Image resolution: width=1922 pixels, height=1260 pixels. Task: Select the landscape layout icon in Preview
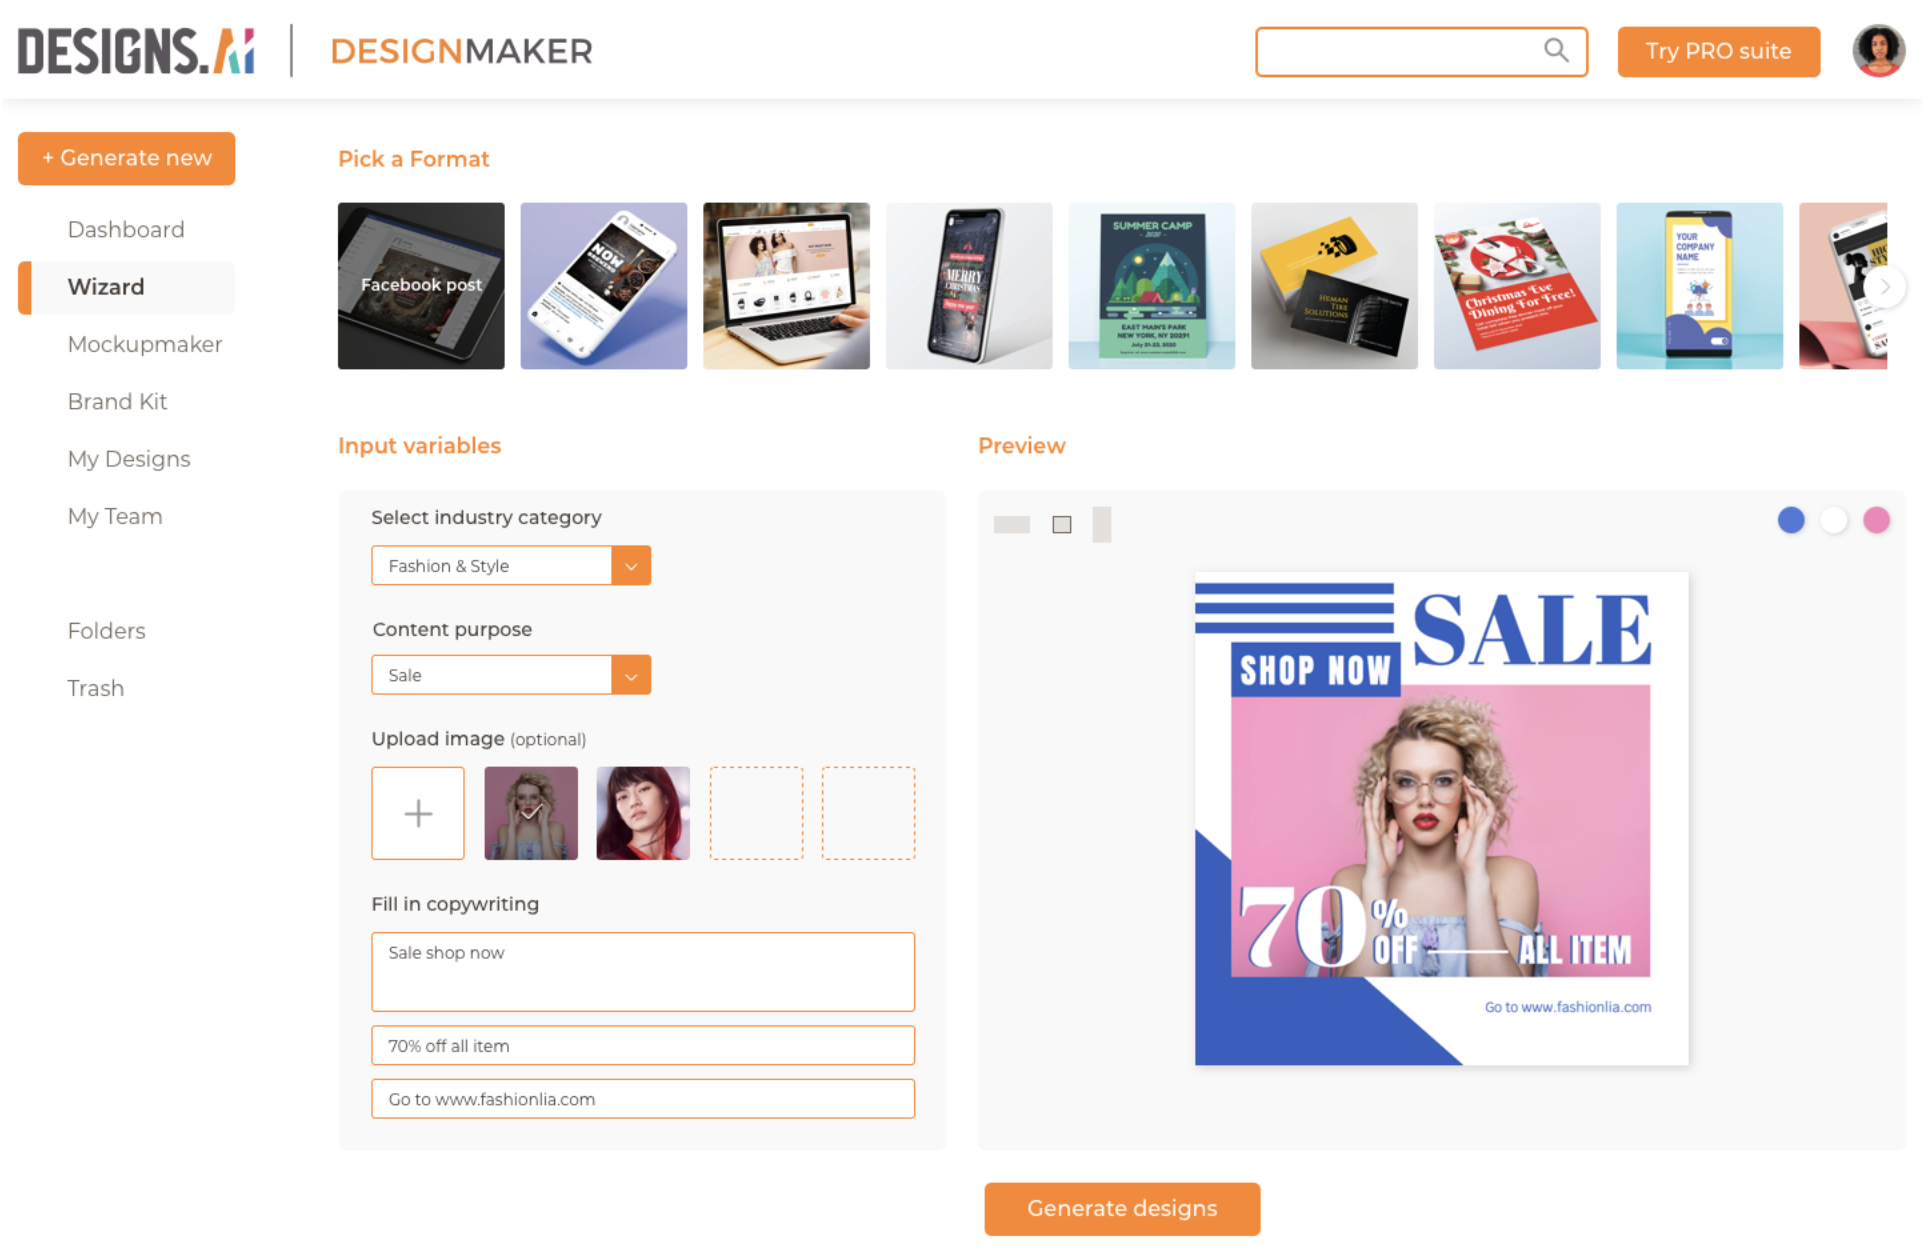point(1012,524)
